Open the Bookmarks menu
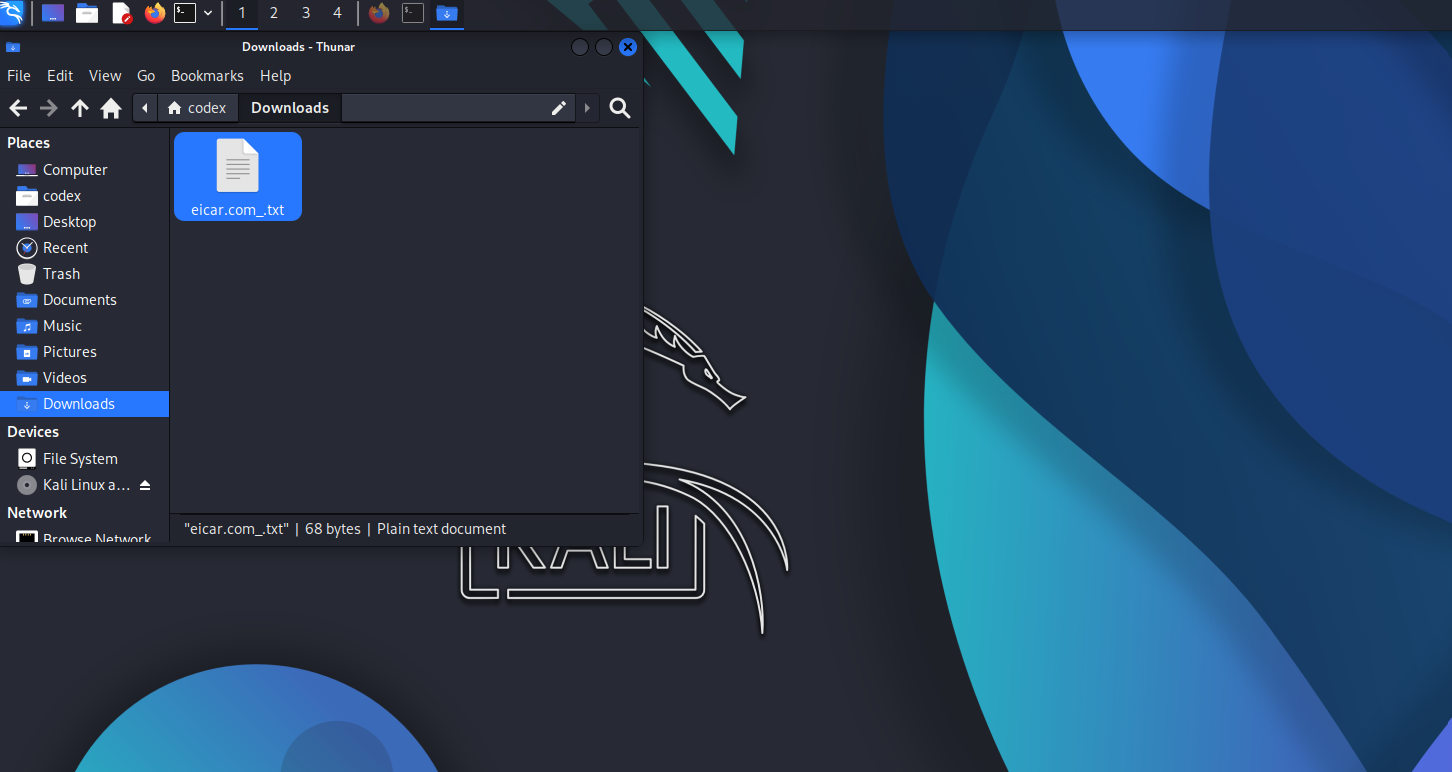Viewport: 1452px width, 772px height. pyautogui.click(x=207, y=76)
